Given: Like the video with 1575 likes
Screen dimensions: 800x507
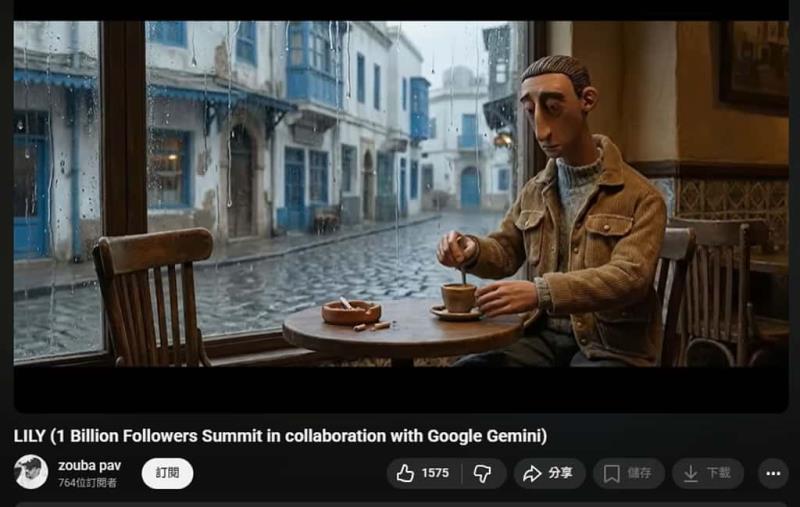Looking at the screenshot, I should (424, 473).
